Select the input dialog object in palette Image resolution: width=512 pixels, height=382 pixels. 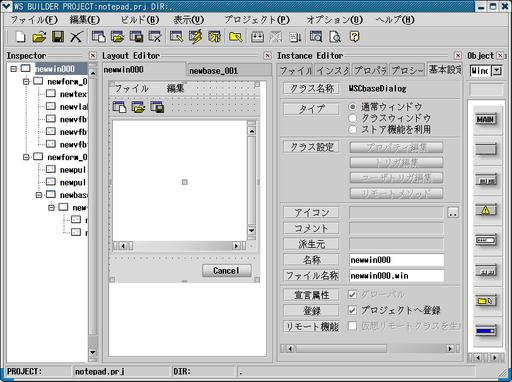coord(486,240)
